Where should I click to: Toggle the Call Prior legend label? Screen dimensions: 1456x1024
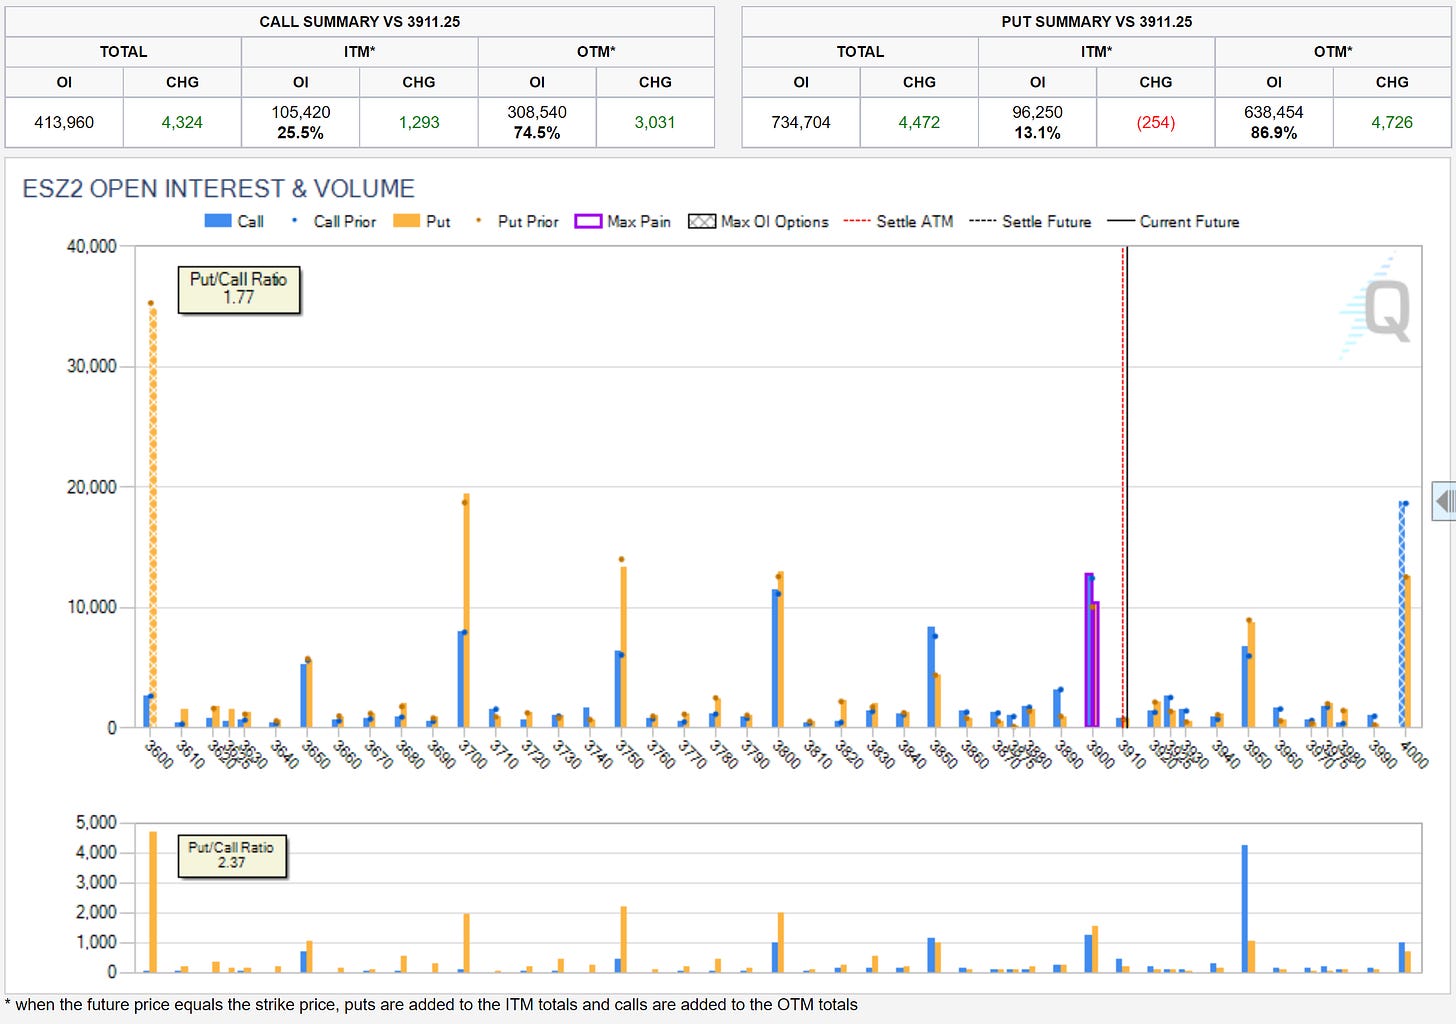(345, 222)
